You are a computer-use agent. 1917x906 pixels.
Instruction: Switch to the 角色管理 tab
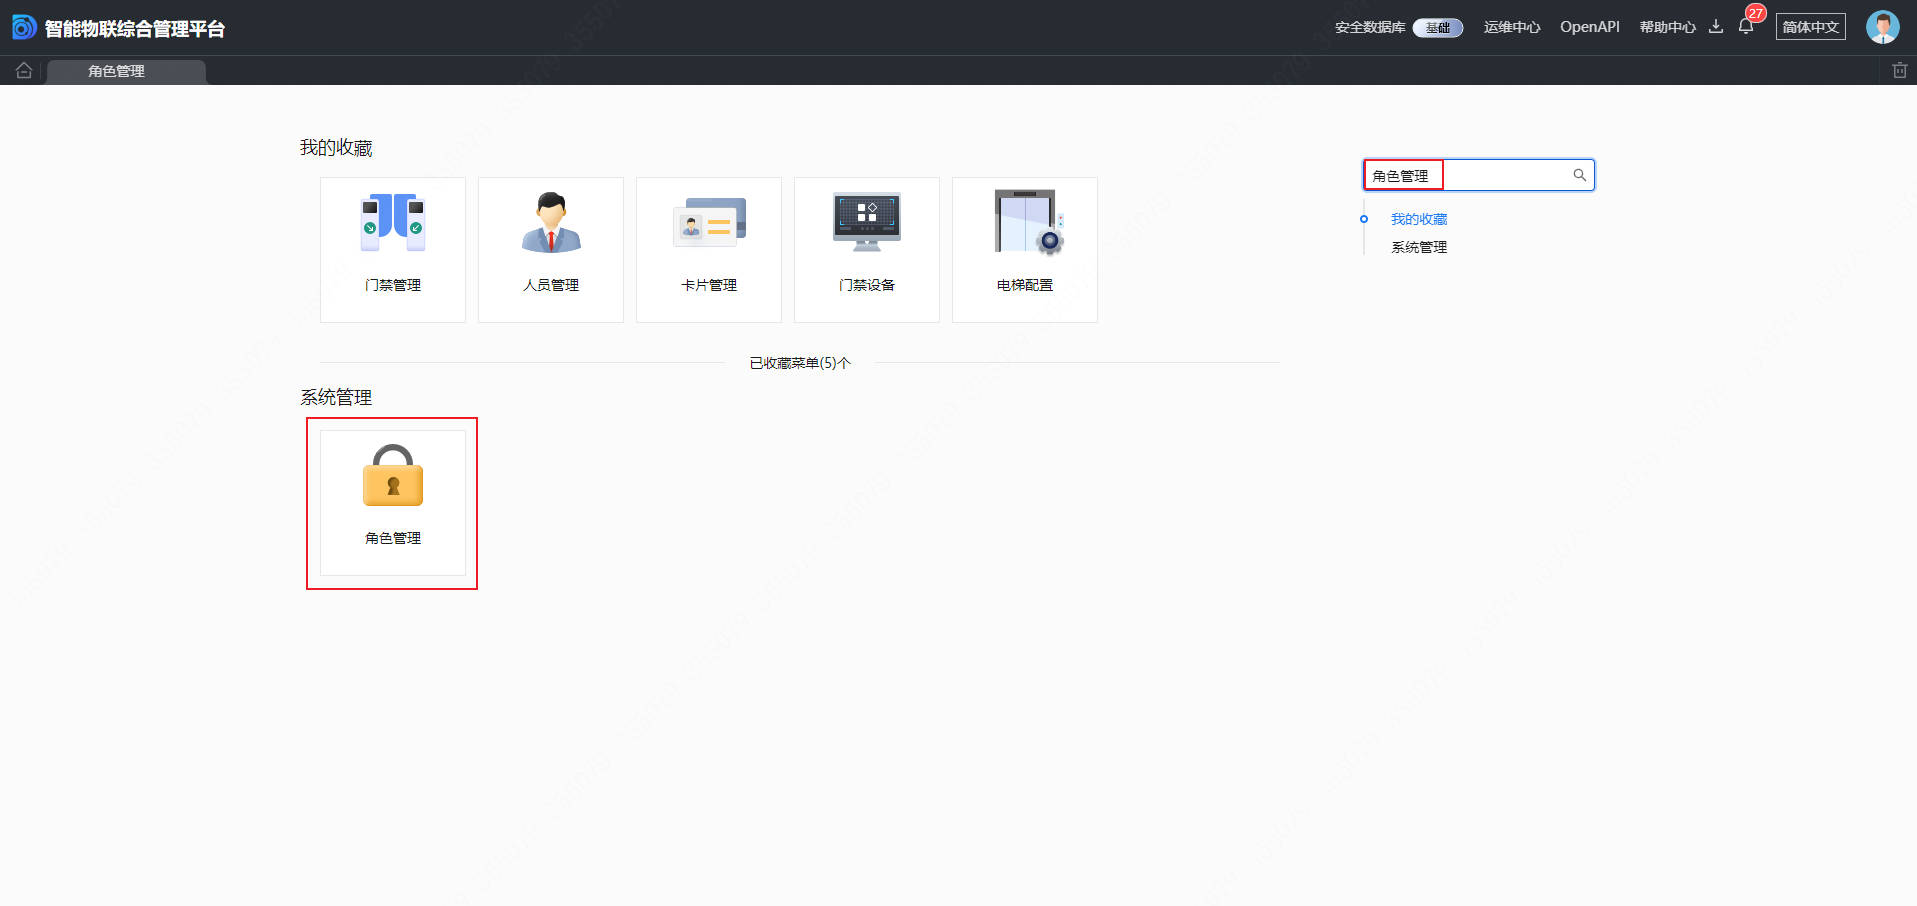[x=117, y=71]
